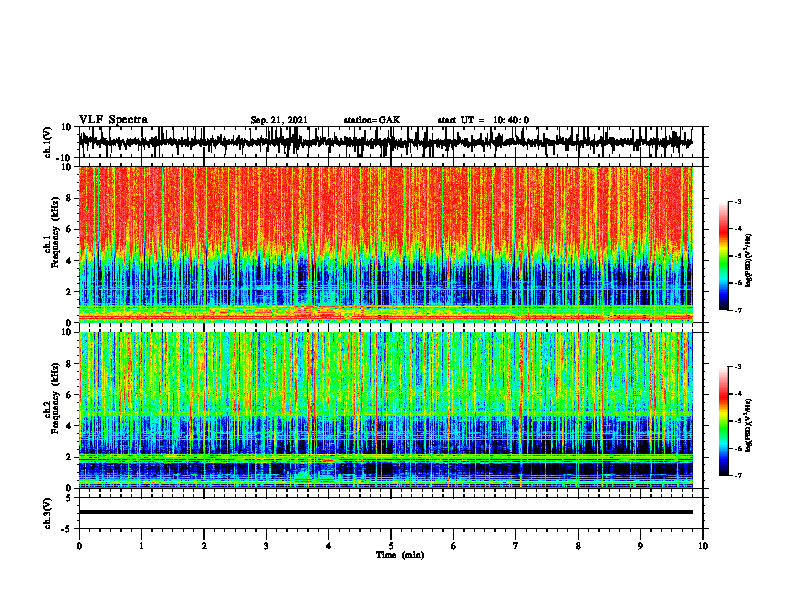Click time axis tick label "3"

[x=266, y=546]
